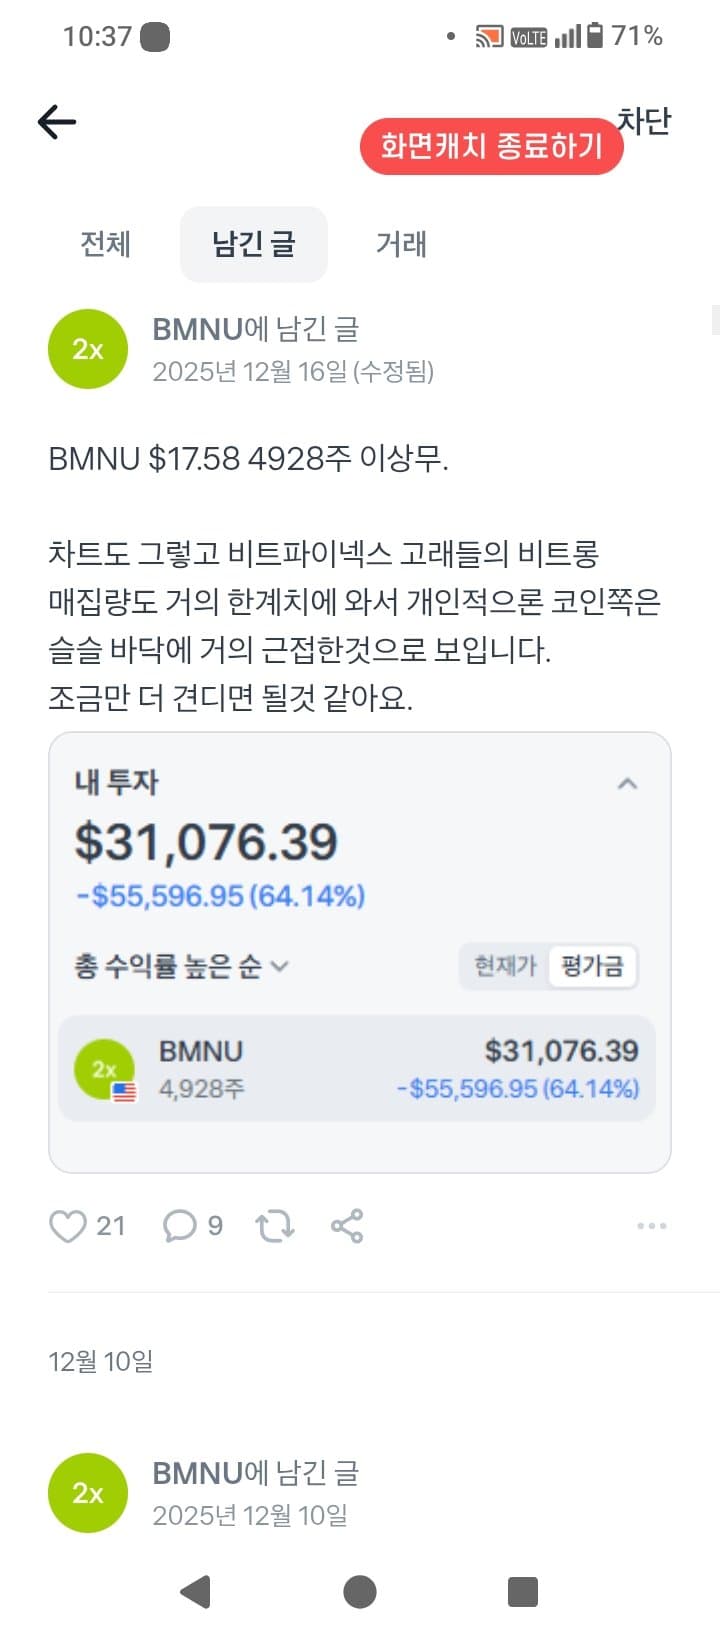Image resolution: width=720 pixels, height=1640 pixels.
Task: Repost the BMNU post
Action: (274, 1226)
